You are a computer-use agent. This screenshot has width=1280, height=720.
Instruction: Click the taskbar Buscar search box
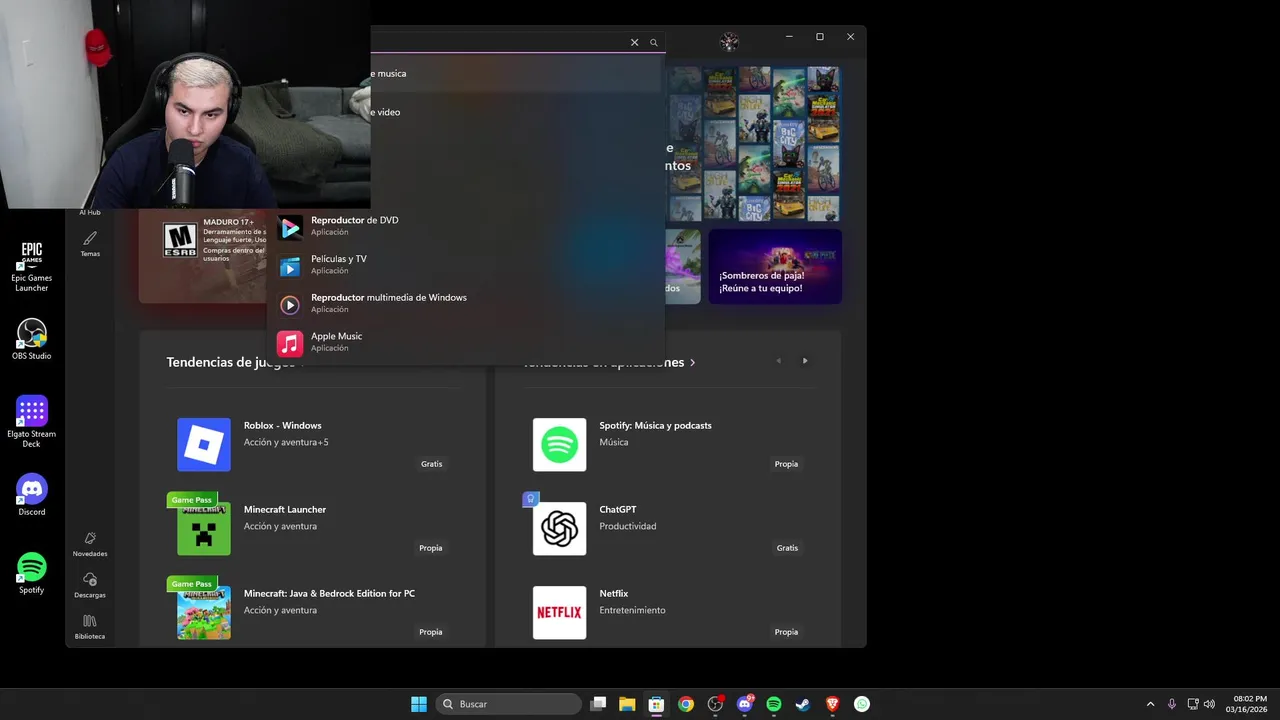(509, 704)
